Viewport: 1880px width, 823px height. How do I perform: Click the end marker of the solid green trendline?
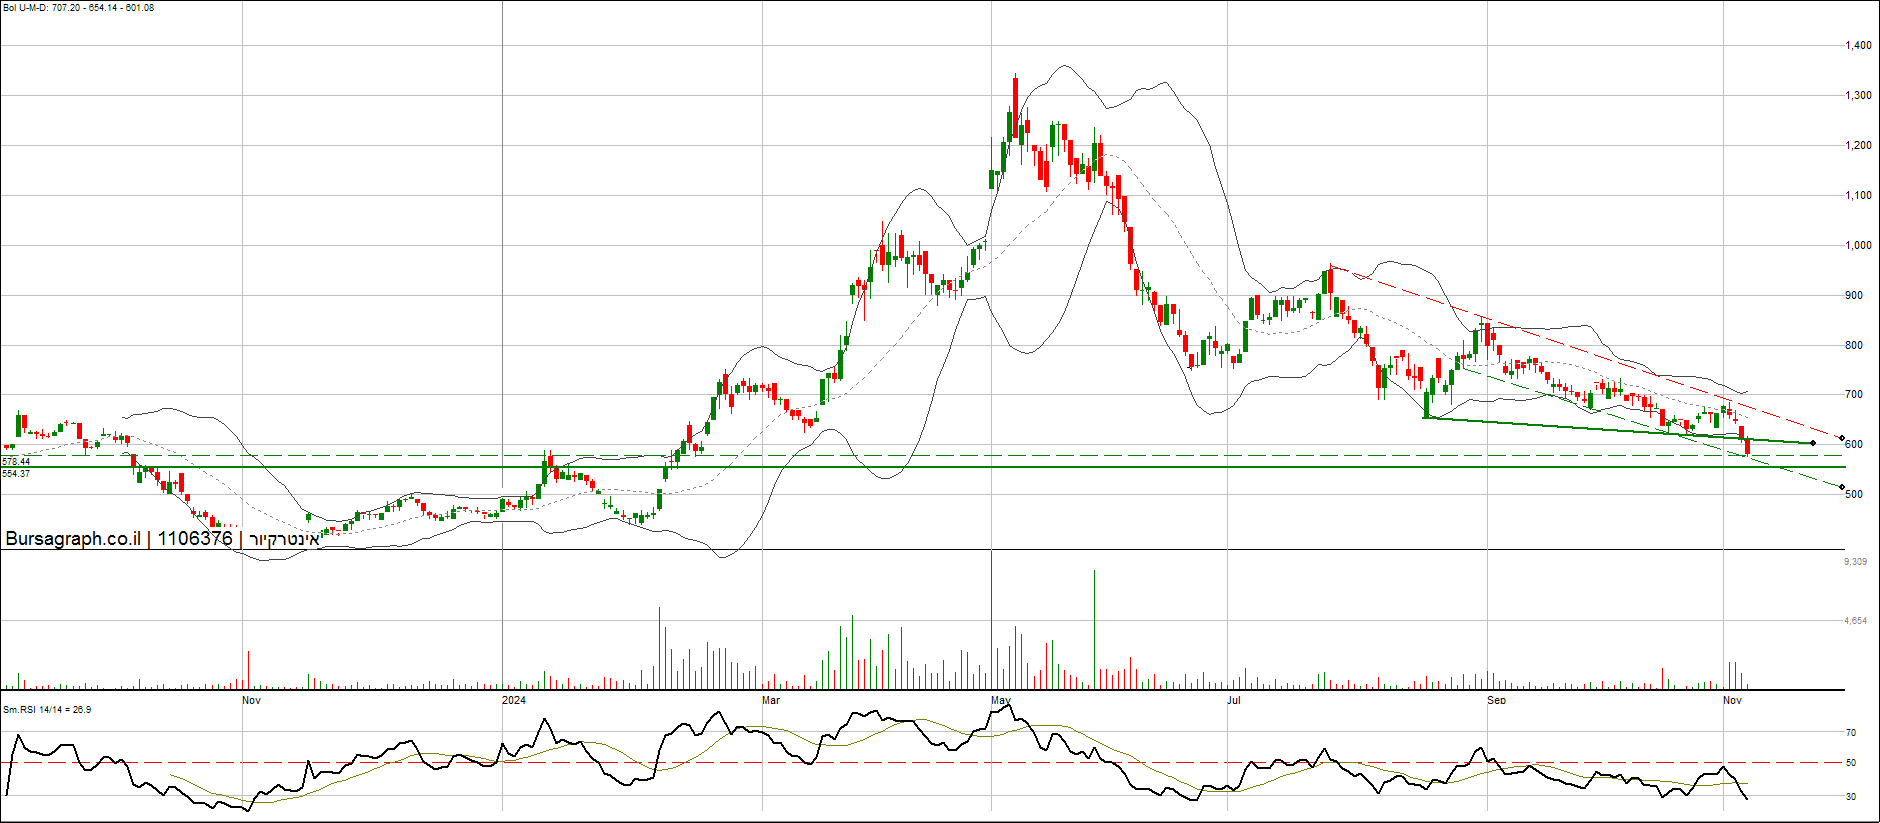point(1813,443)
